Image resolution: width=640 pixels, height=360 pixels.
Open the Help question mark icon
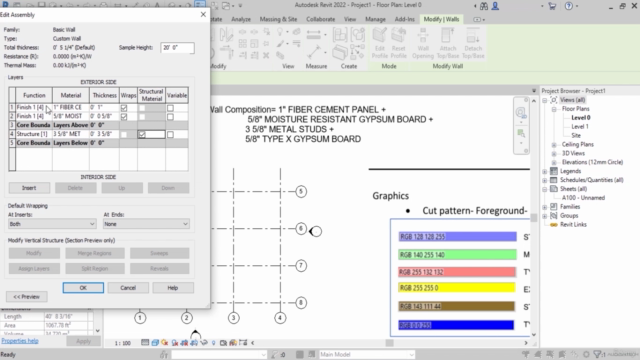pos(569,6)
